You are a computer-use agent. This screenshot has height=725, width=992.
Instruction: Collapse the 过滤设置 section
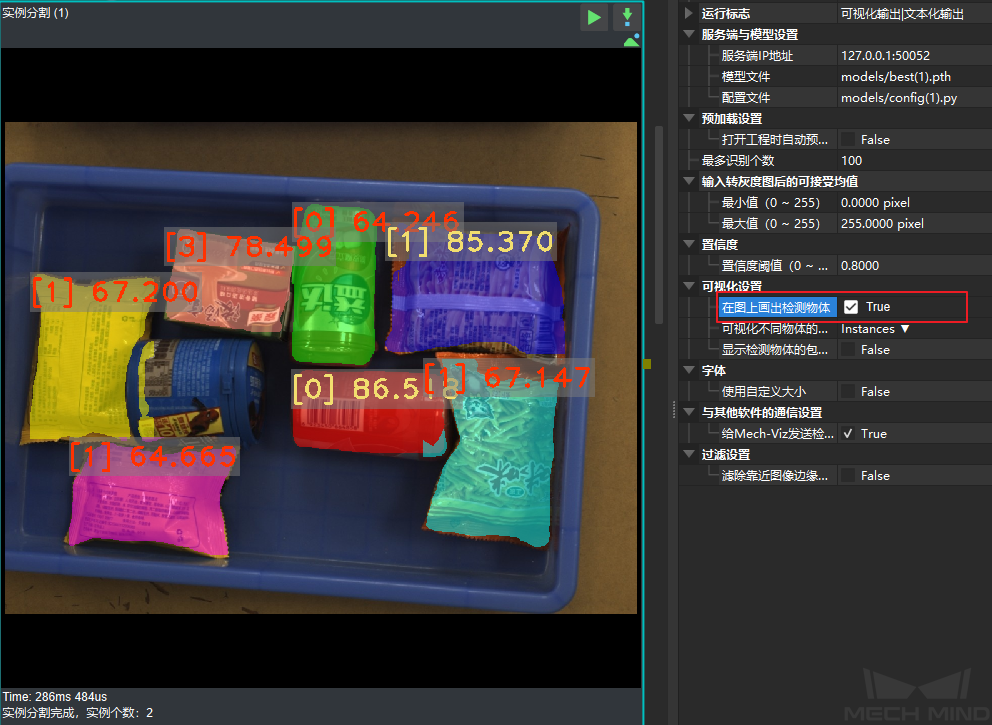click(x=689, y=455)
